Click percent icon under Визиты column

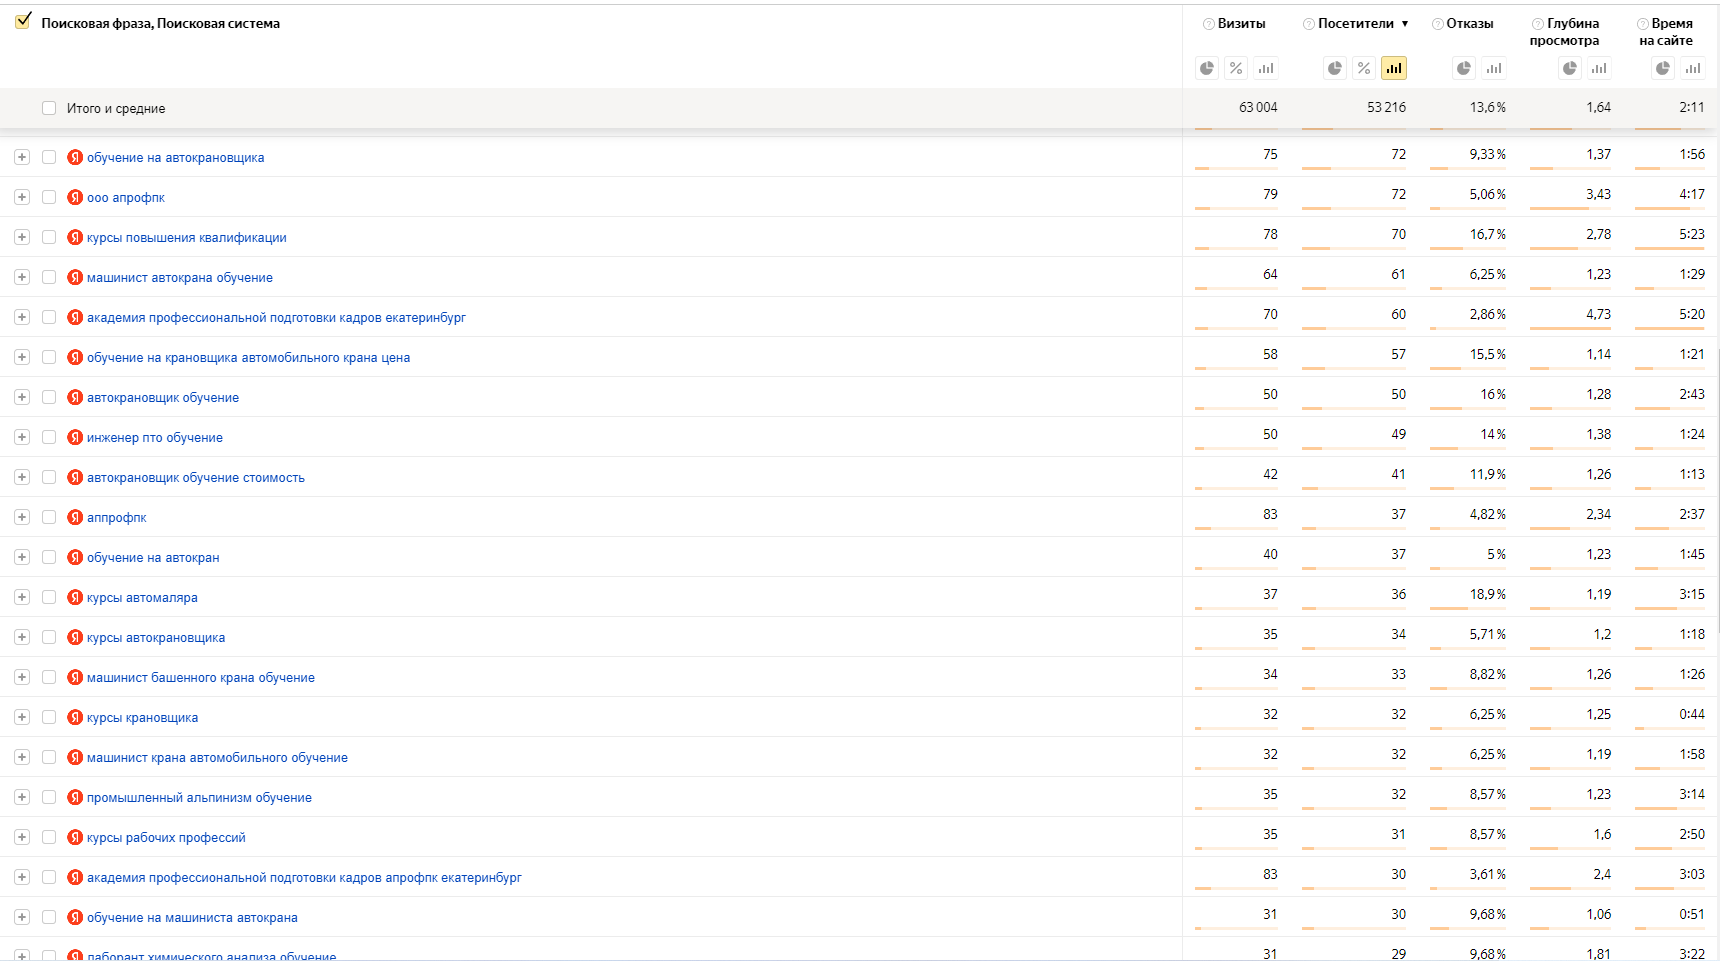(1236, 68)
